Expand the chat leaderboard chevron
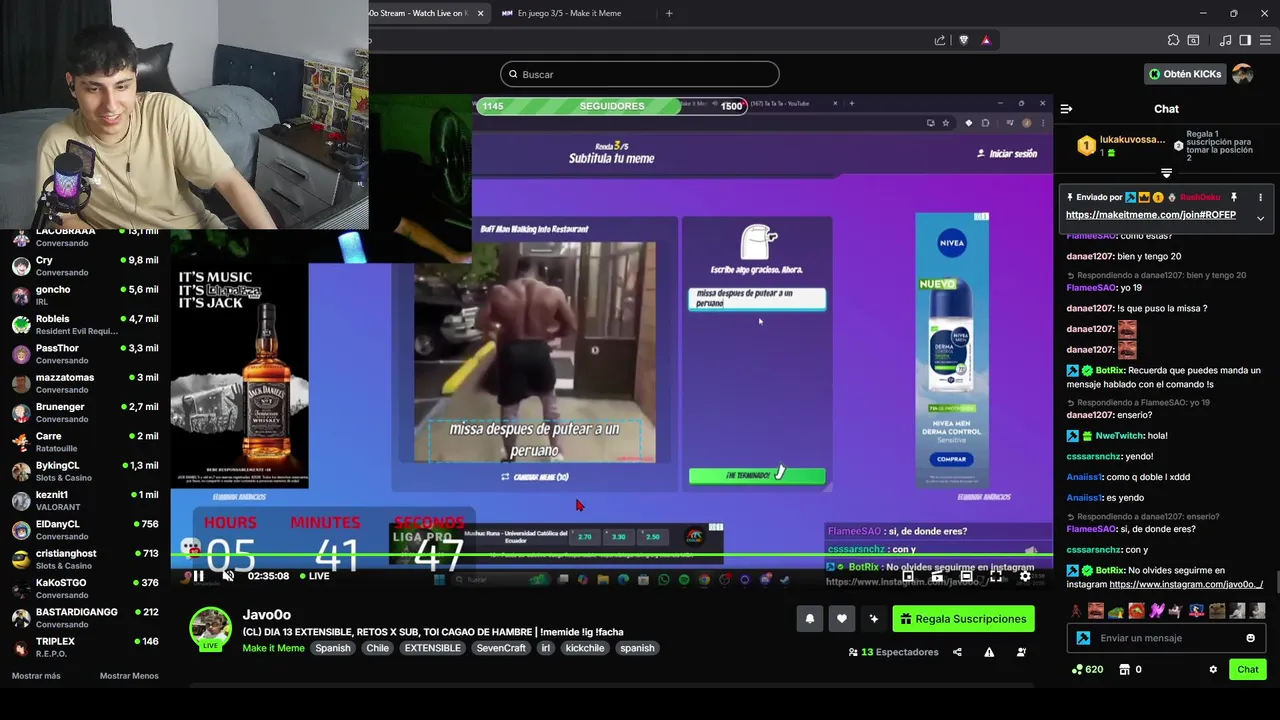This screenshot has height=720, width=1280. pyautogui.click(x=1166, y=173)
